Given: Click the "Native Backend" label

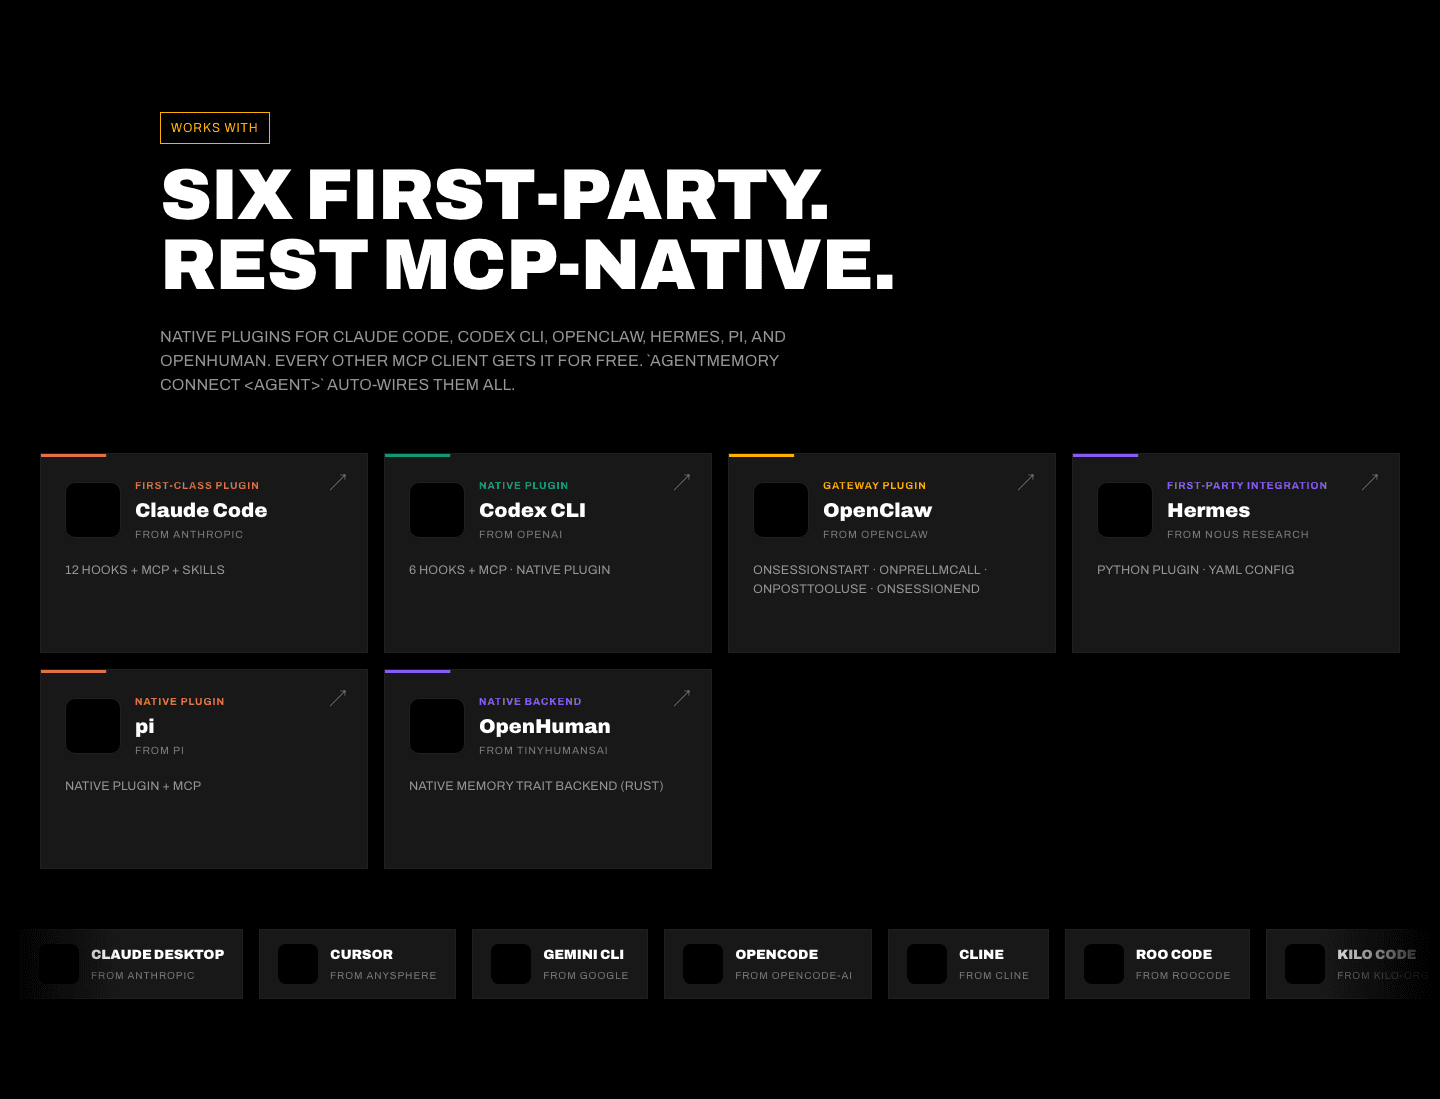Looking at the screenshot, I should coord(530,702).
